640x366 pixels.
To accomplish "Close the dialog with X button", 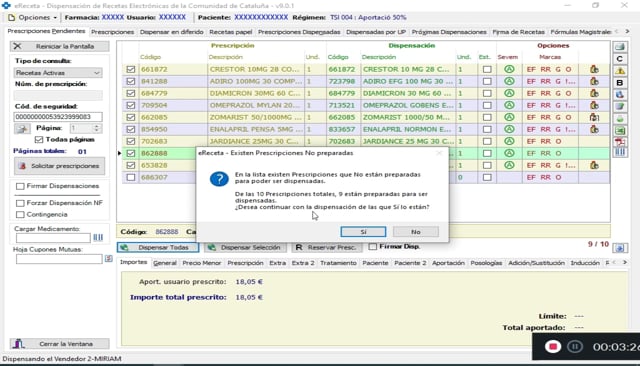I will tap(439, 153).
